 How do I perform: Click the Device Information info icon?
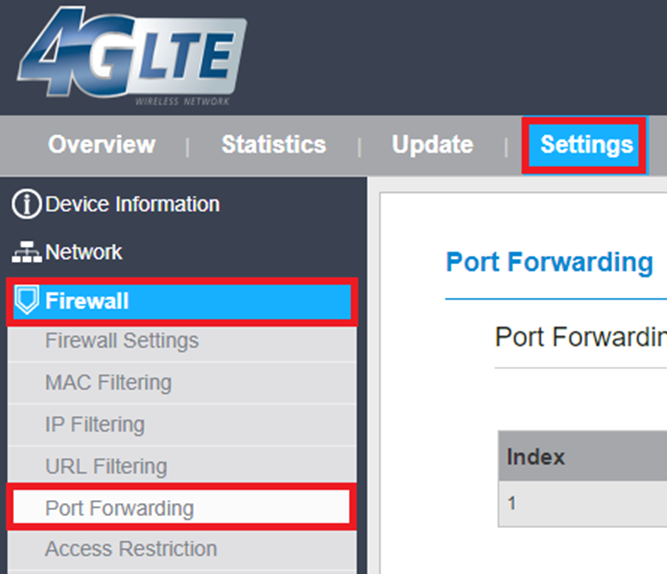tap(26, 205)
